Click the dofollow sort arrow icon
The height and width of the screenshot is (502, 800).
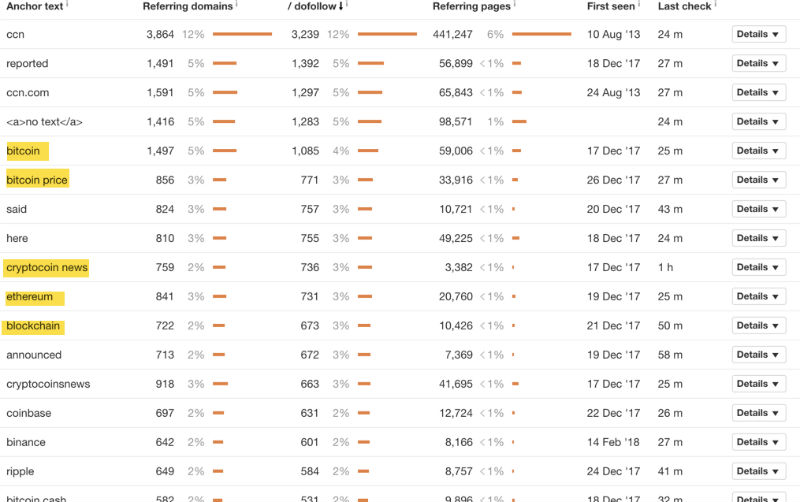click(x=341, y=6)
